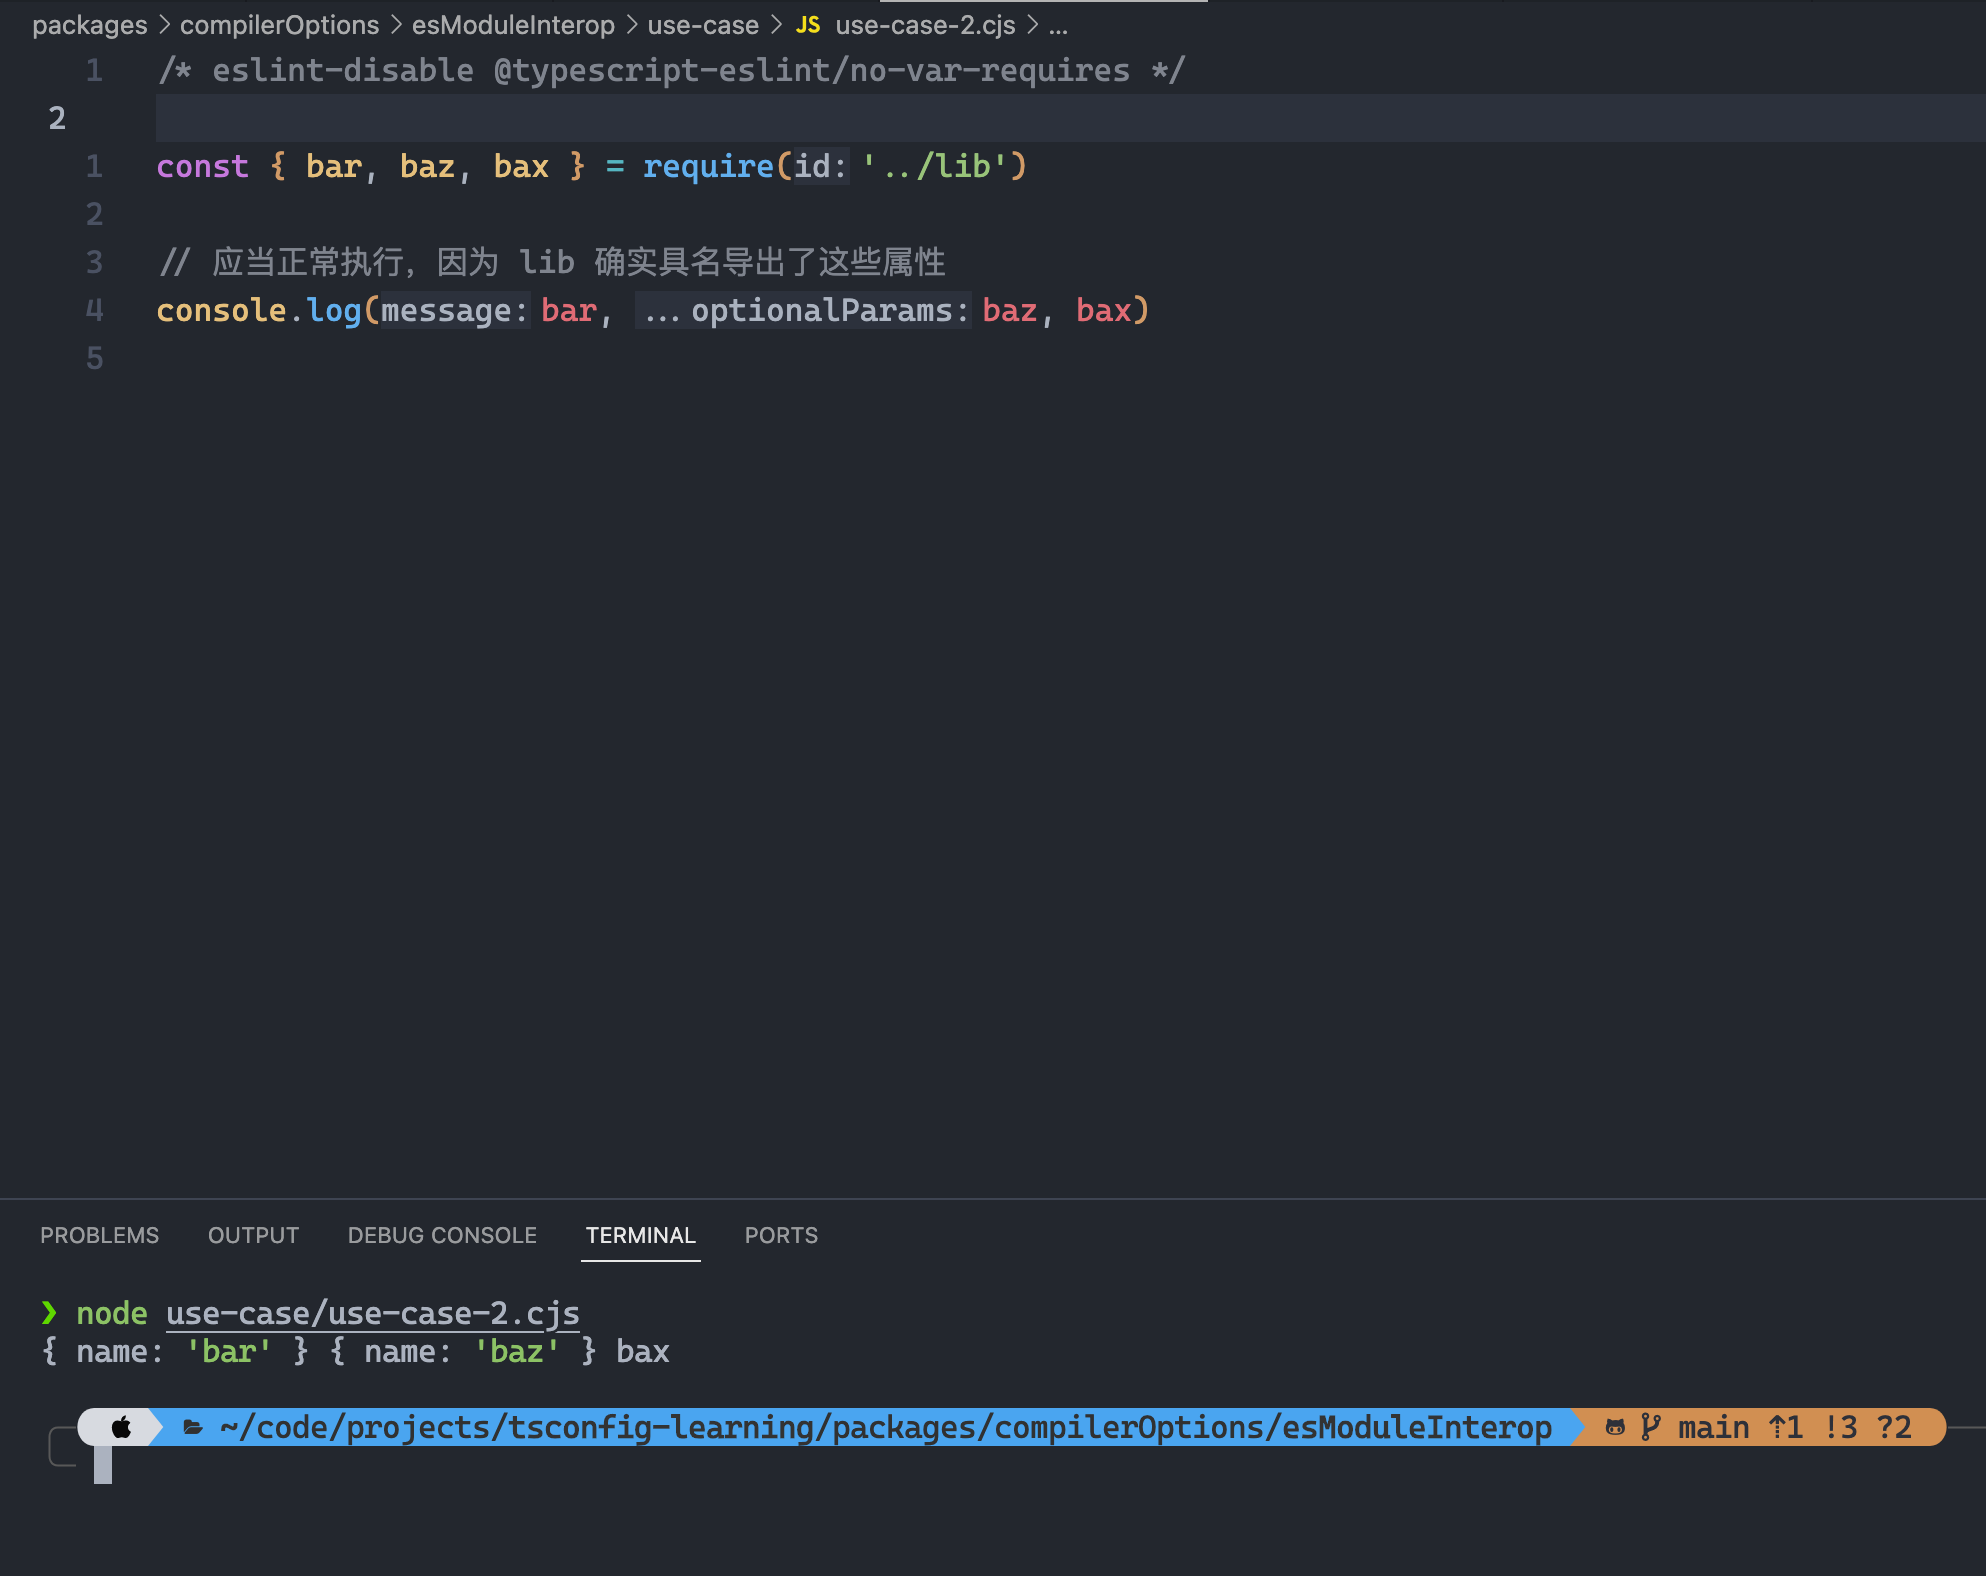Switch to the OUTPUT tab

tap(253, 1235)
